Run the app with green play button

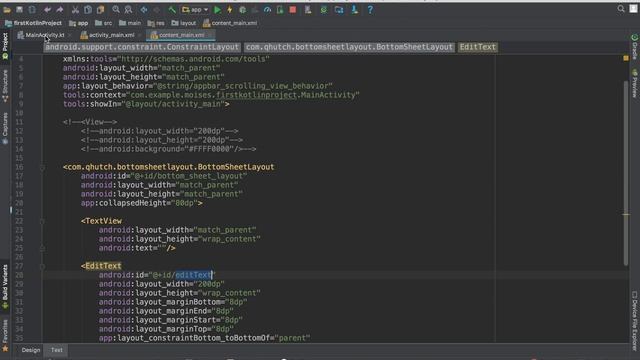(218, 9)
